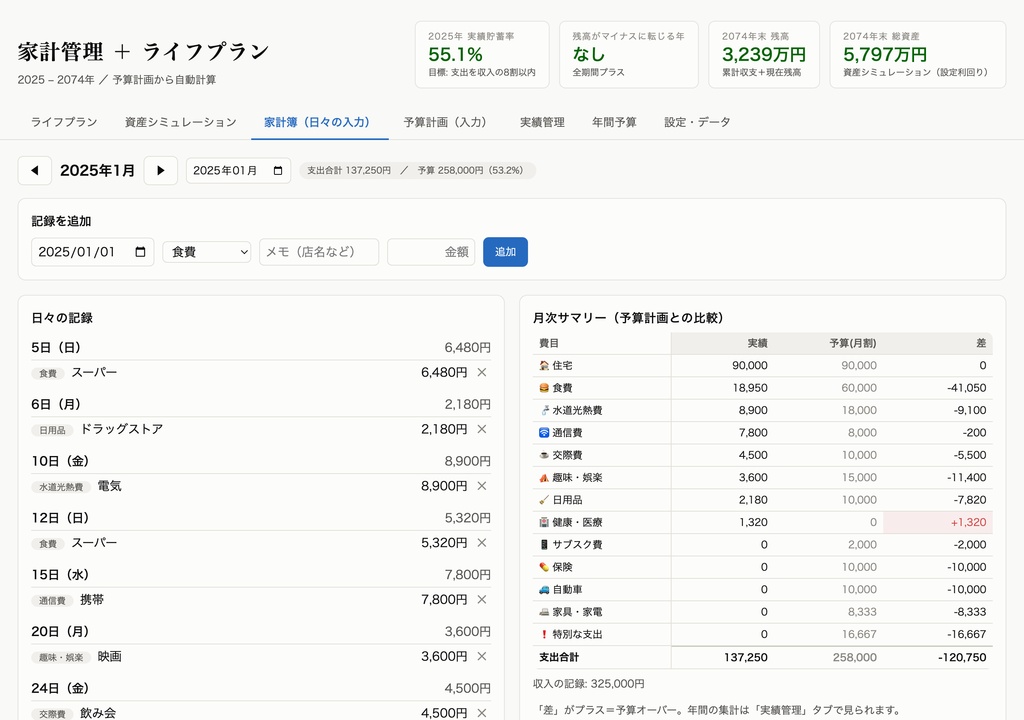1024x720 pixels.
Task: Click the 支出合計 total -120,750 cell
Action: (x=938, y=657)
